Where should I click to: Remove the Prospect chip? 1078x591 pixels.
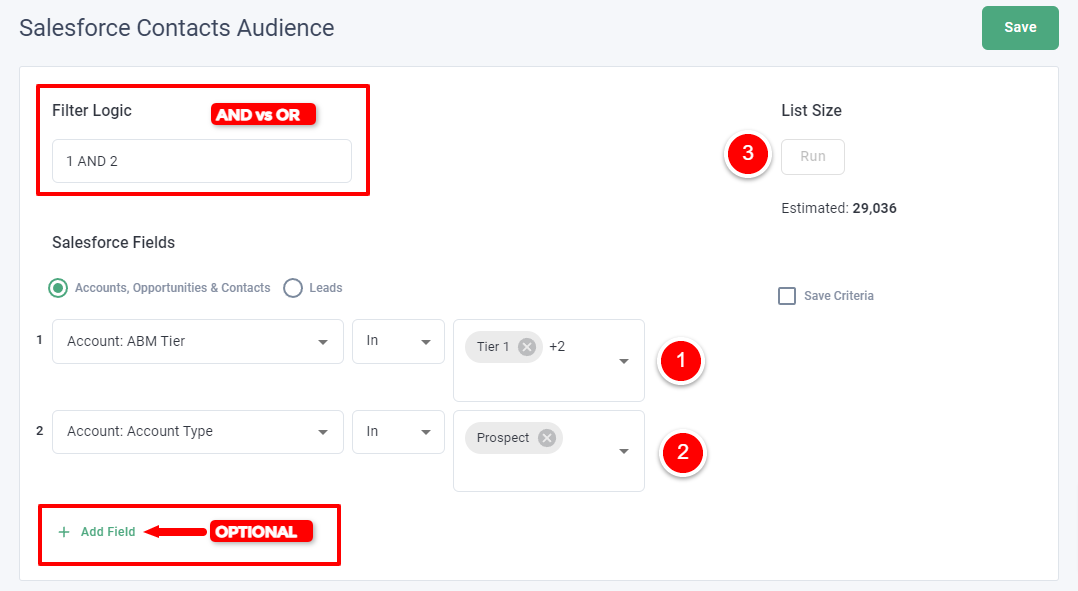click(547, 438)
